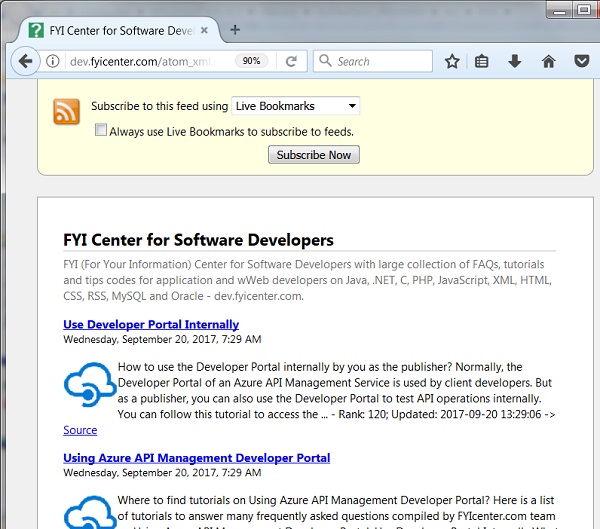
Task: Click the Pocket save icon
Action: point(582,61)
